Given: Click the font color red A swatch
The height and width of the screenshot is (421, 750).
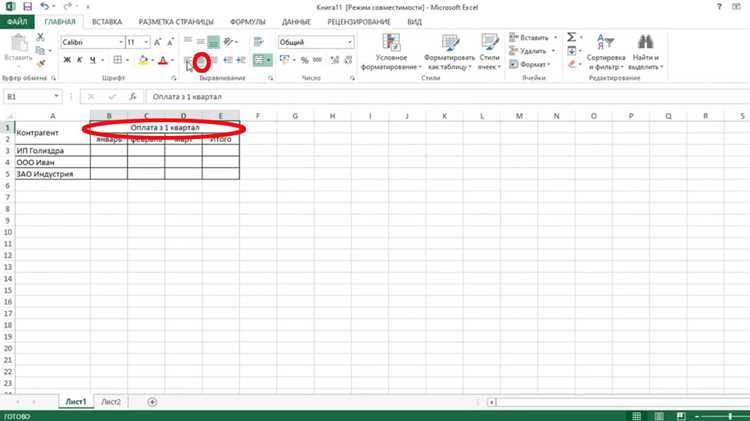Looking at the screenshot, I should tap(163, 60).
